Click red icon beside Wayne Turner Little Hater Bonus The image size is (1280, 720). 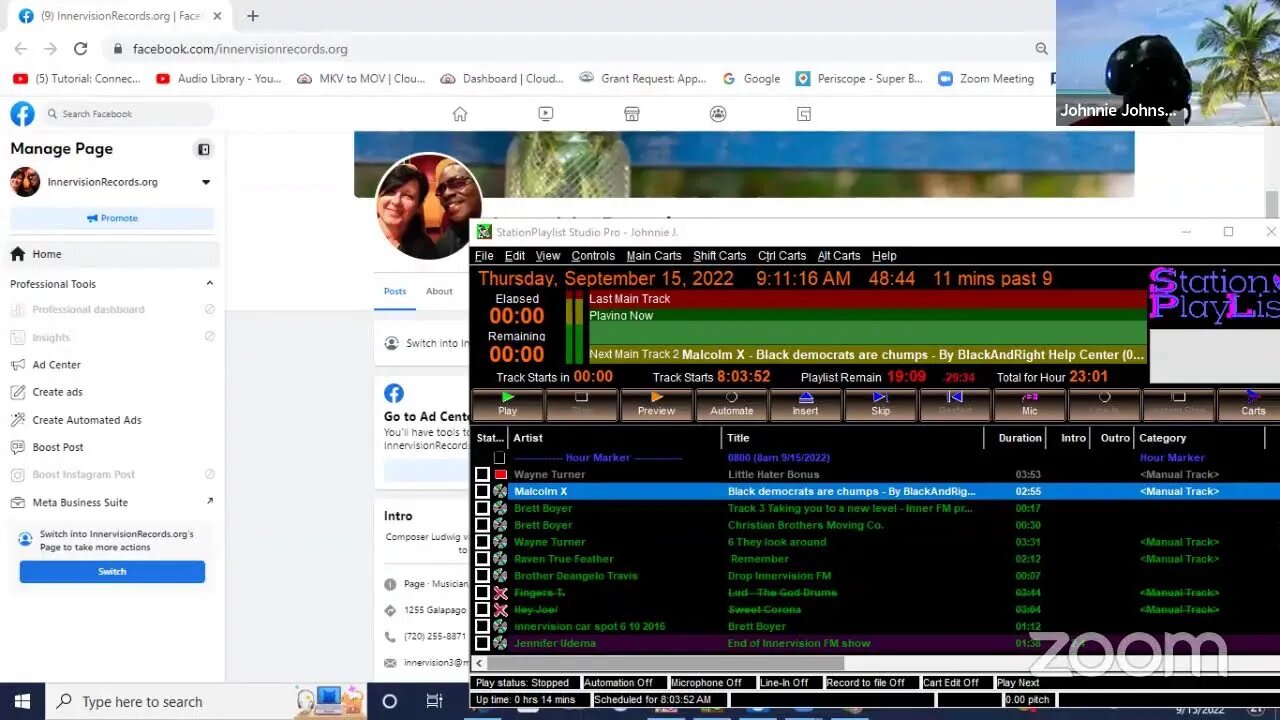point(500,474)
